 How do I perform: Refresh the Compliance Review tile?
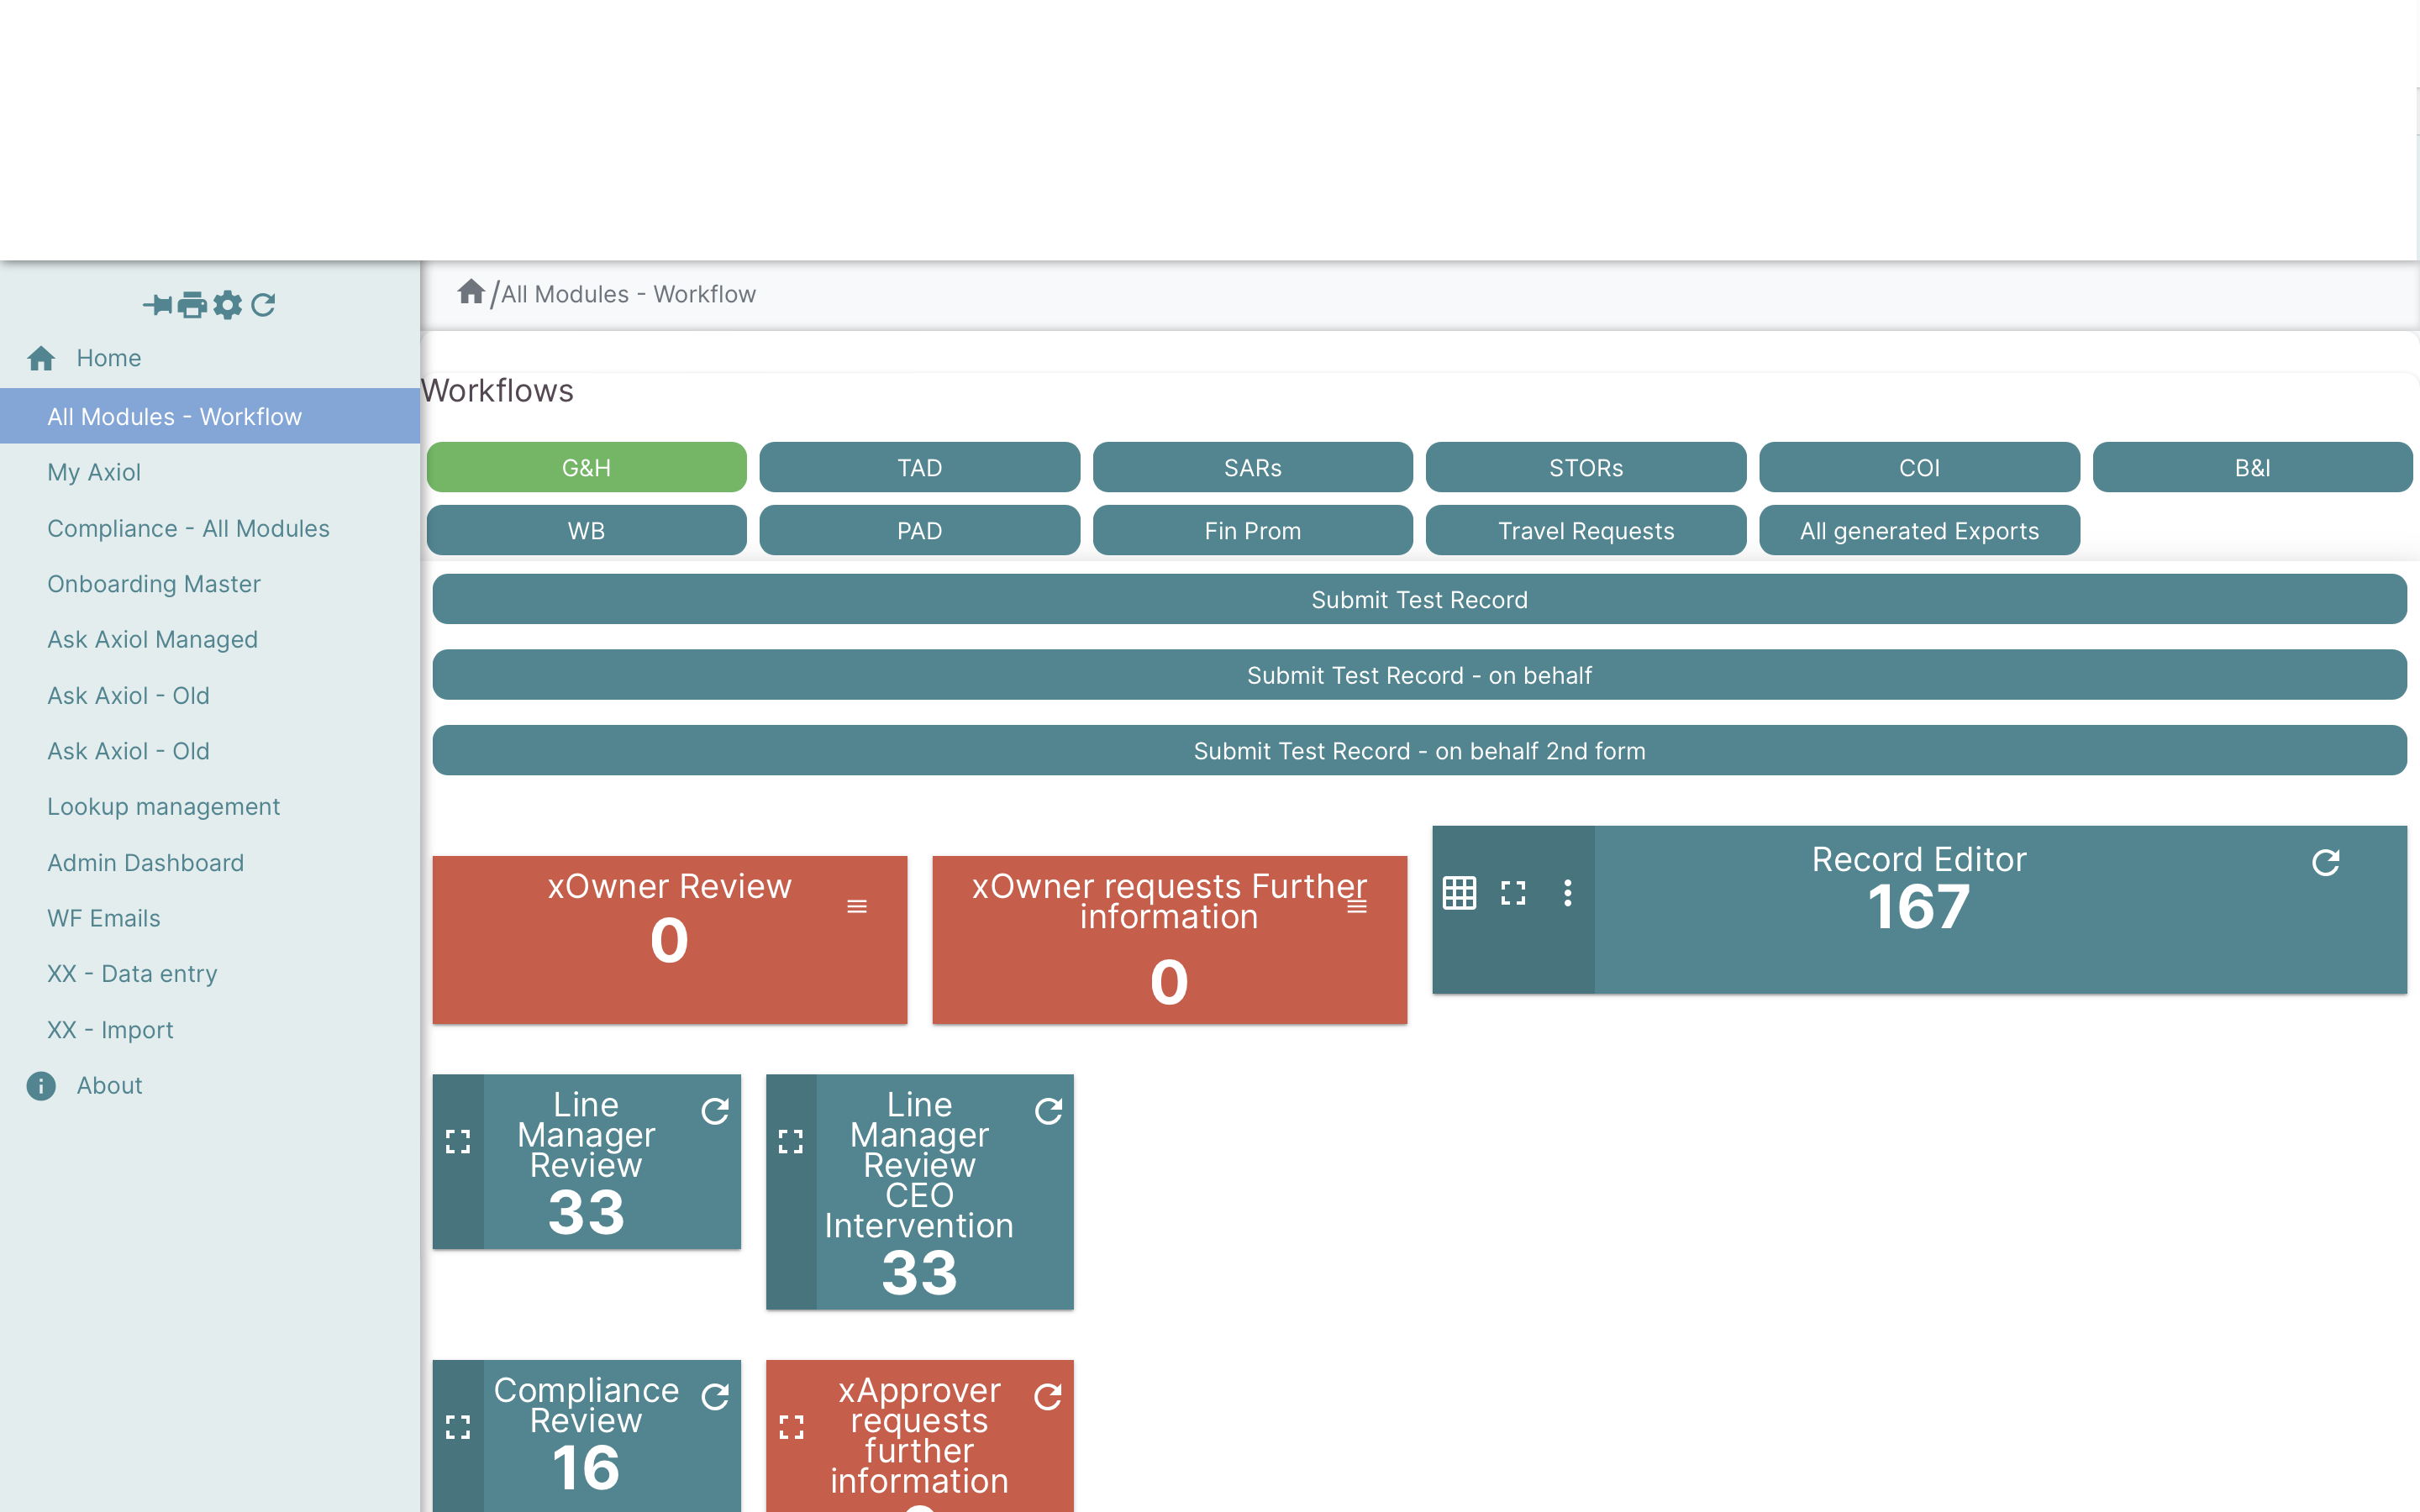click(x=715, y=1396)
